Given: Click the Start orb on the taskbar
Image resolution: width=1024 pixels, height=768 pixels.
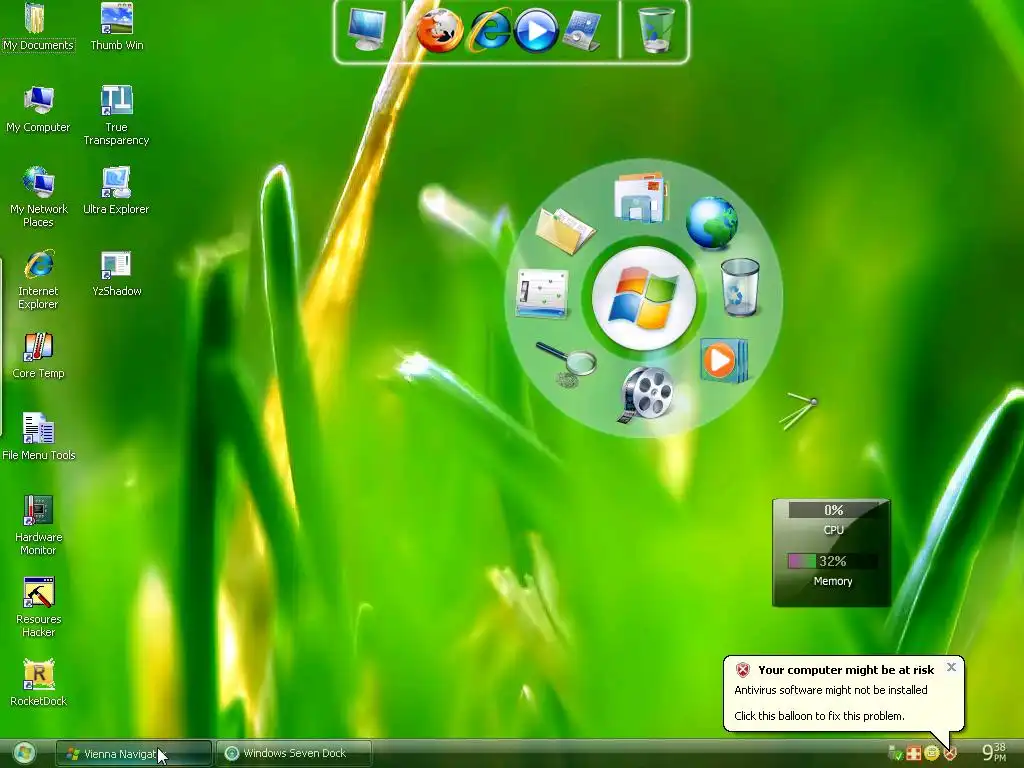Looking at the screenshot, I should 24,754.
